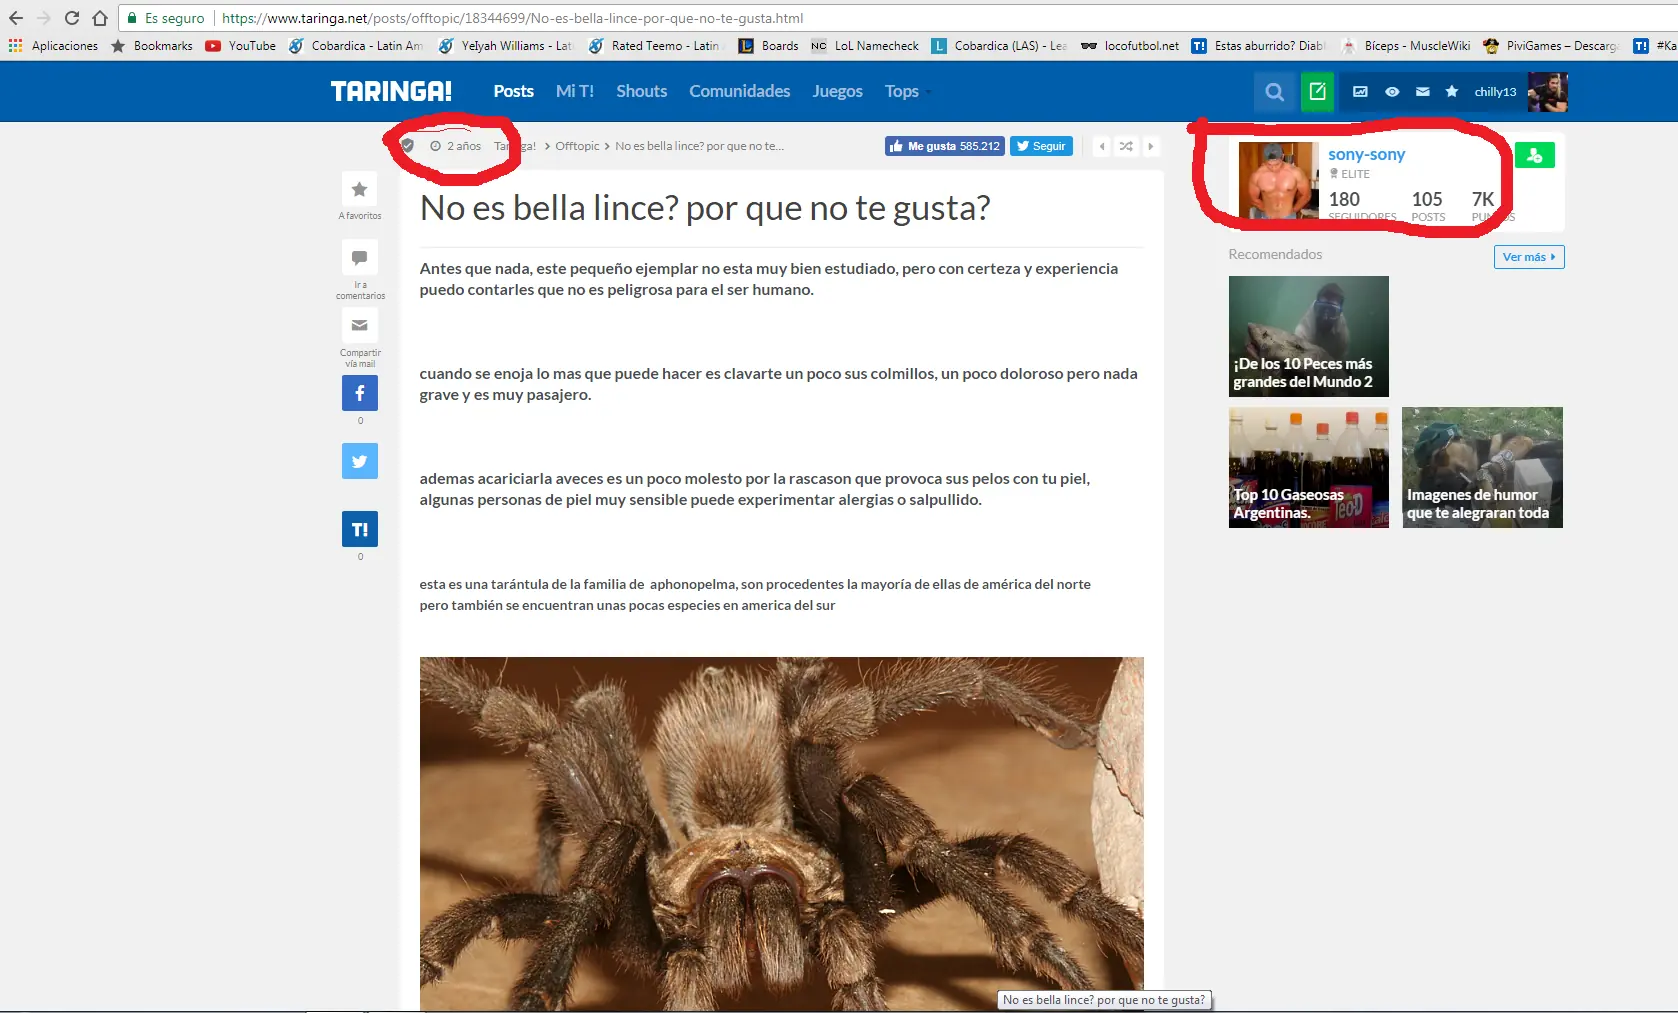Image resolution: width=1678 pixels, height=1013 pixels.
Task: Click the post title heading
Action: pos(705,208)
